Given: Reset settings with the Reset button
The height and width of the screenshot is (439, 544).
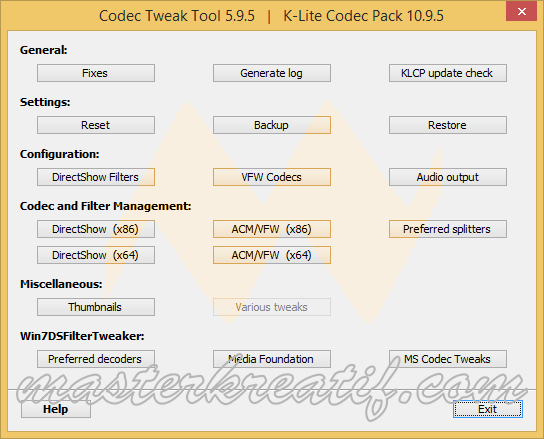Looking at the screenshot, I should 96,125.
